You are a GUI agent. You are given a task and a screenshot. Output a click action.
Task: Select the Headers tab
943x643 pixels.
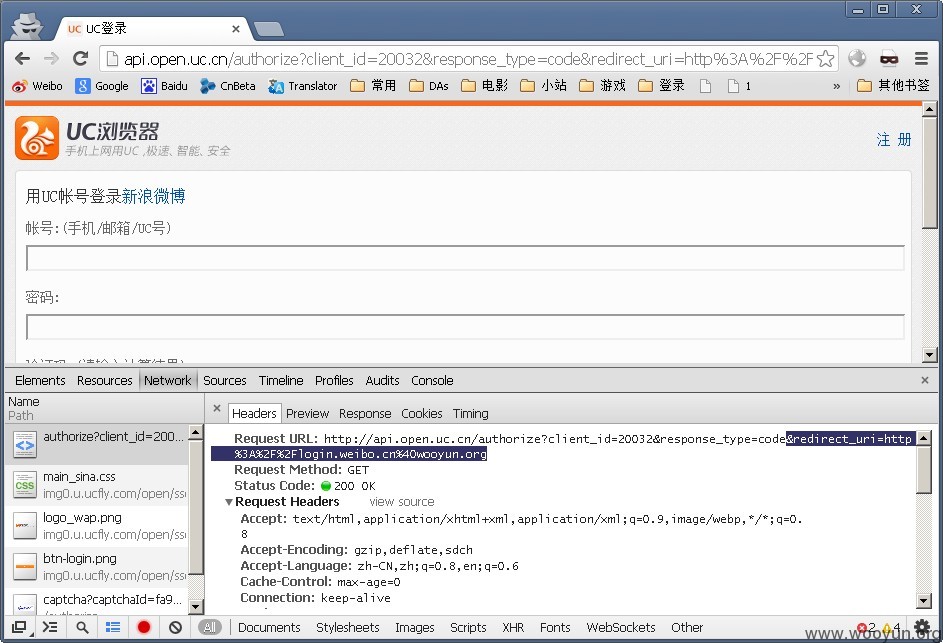pos(254,413)
